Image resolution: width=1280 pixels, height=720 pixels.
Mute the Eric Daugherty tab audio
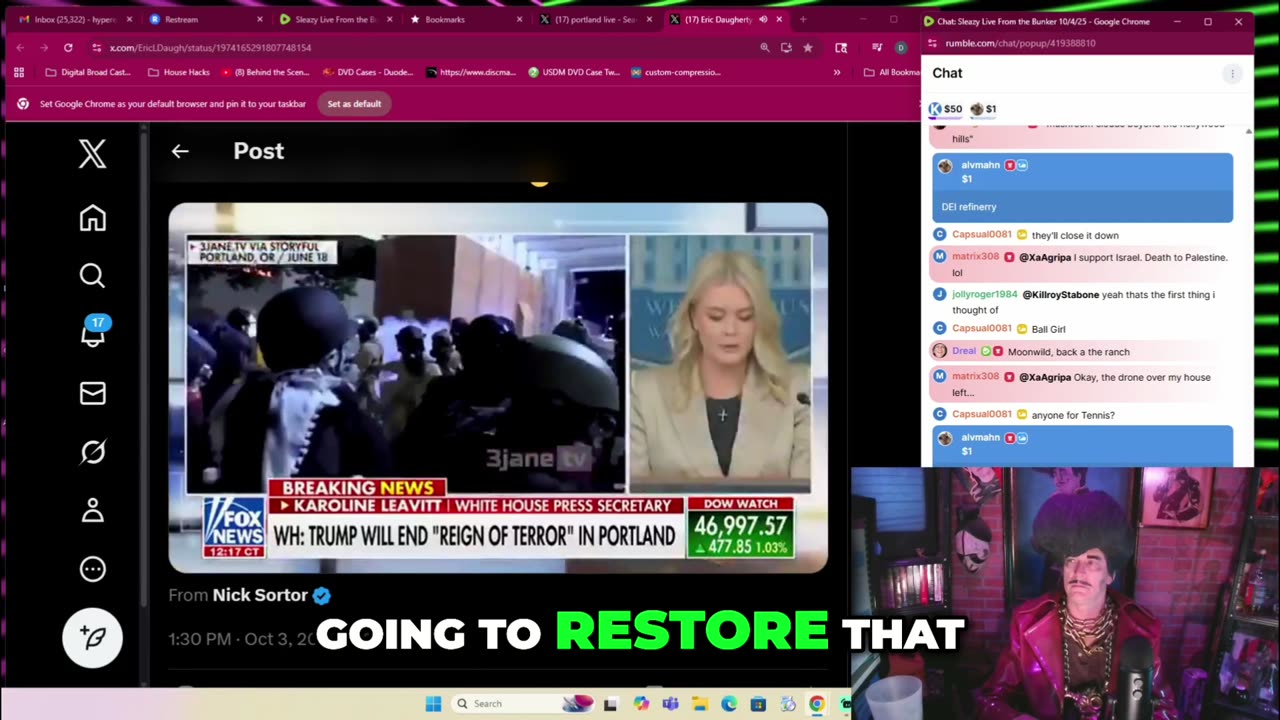click(x=763, y=19)
